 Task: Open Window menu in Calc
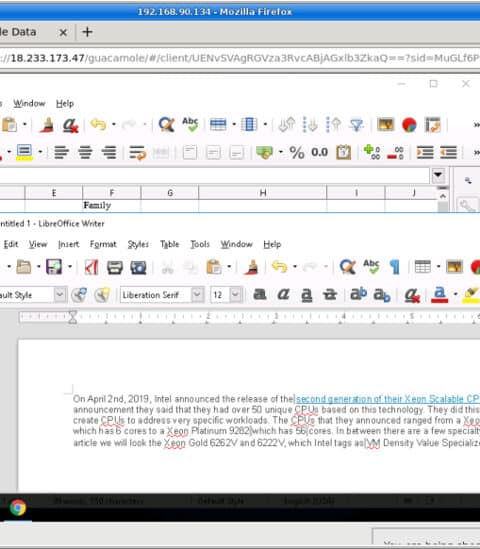coord(29,103)
